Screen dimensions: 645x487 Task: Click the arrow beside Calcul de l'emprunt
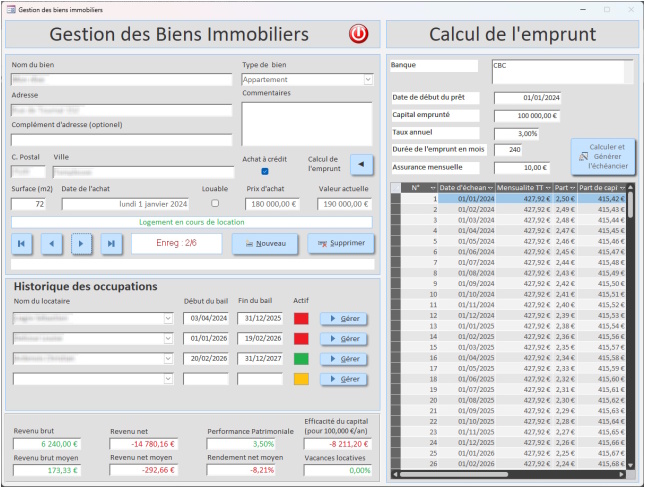point(360,164)
